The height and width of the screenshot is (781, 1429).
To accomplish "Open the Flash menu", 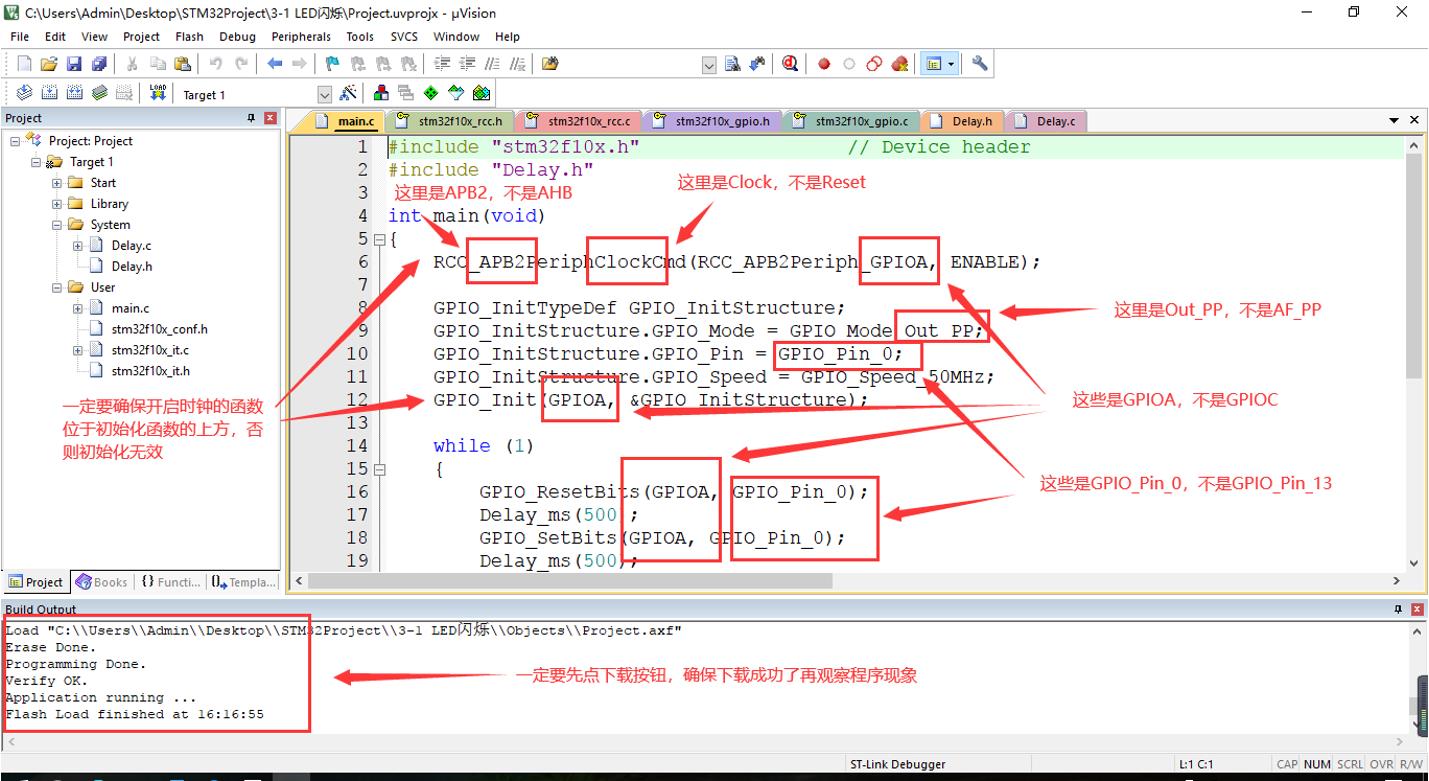I will tap(189, 36).
